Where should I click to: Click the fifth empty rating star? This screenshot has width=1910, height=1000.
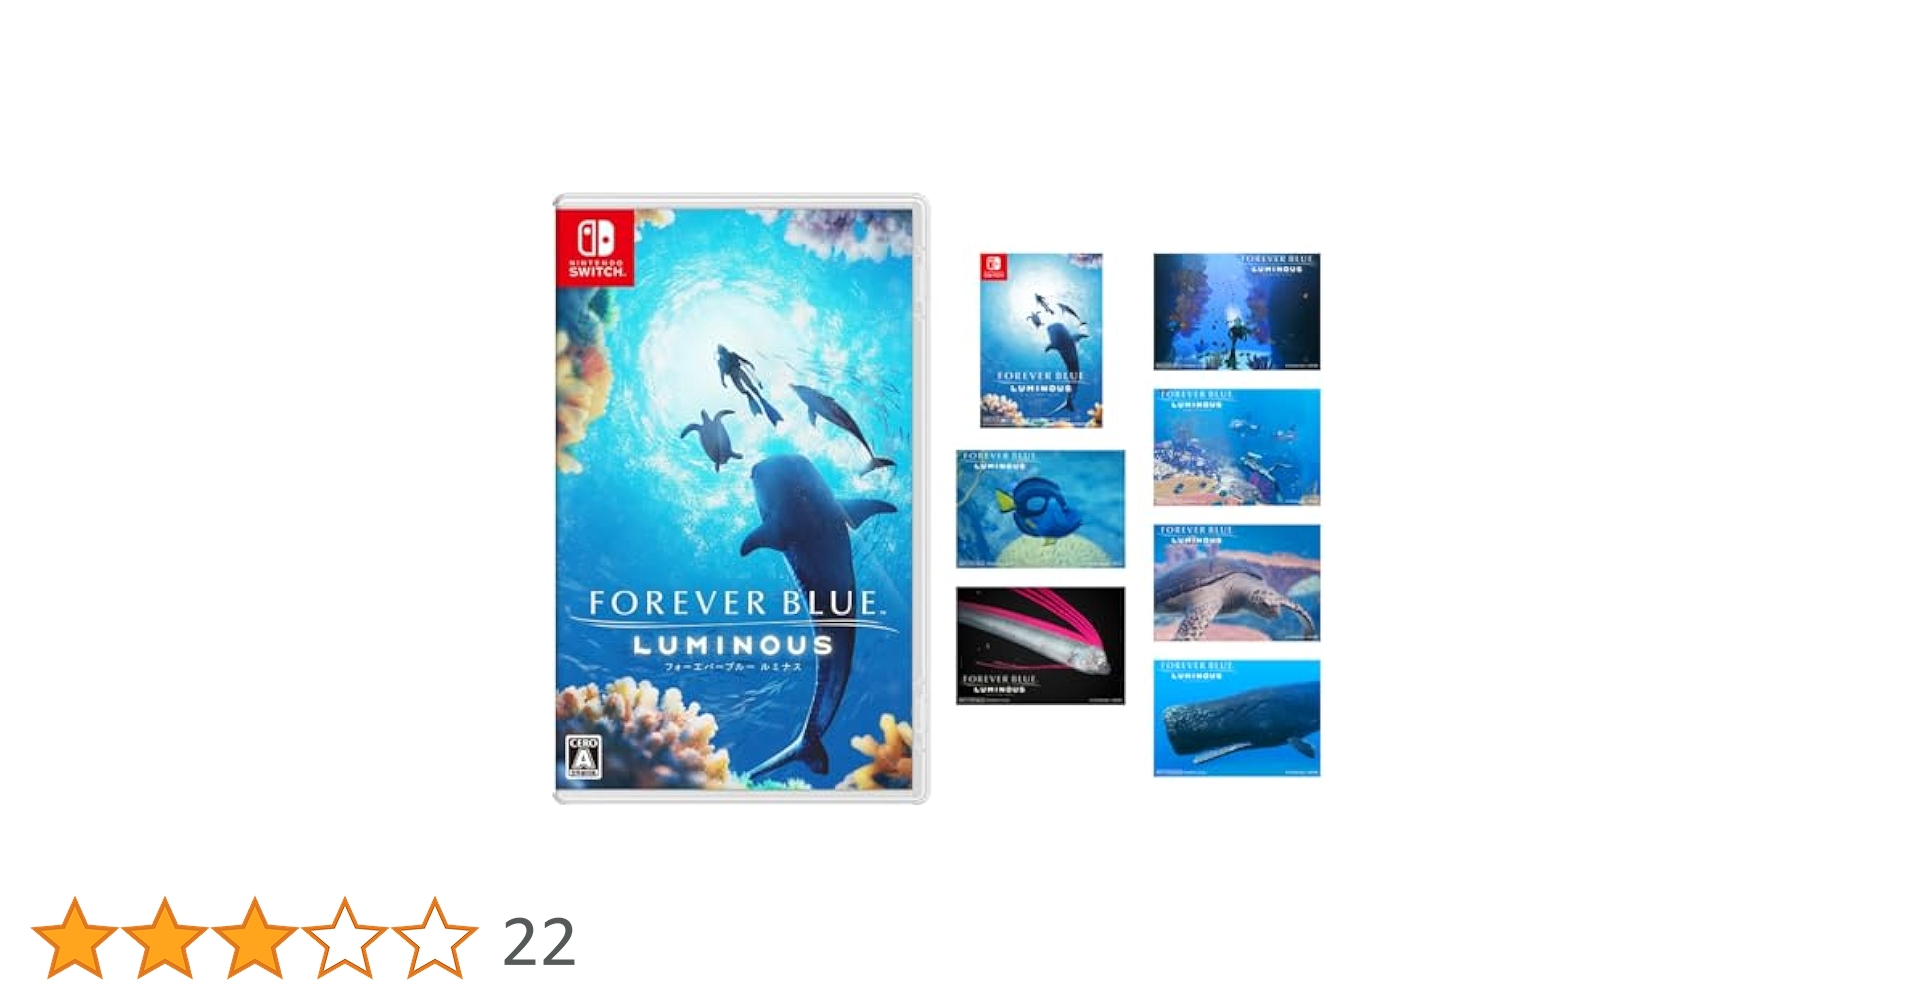click(x=435, y=939)
